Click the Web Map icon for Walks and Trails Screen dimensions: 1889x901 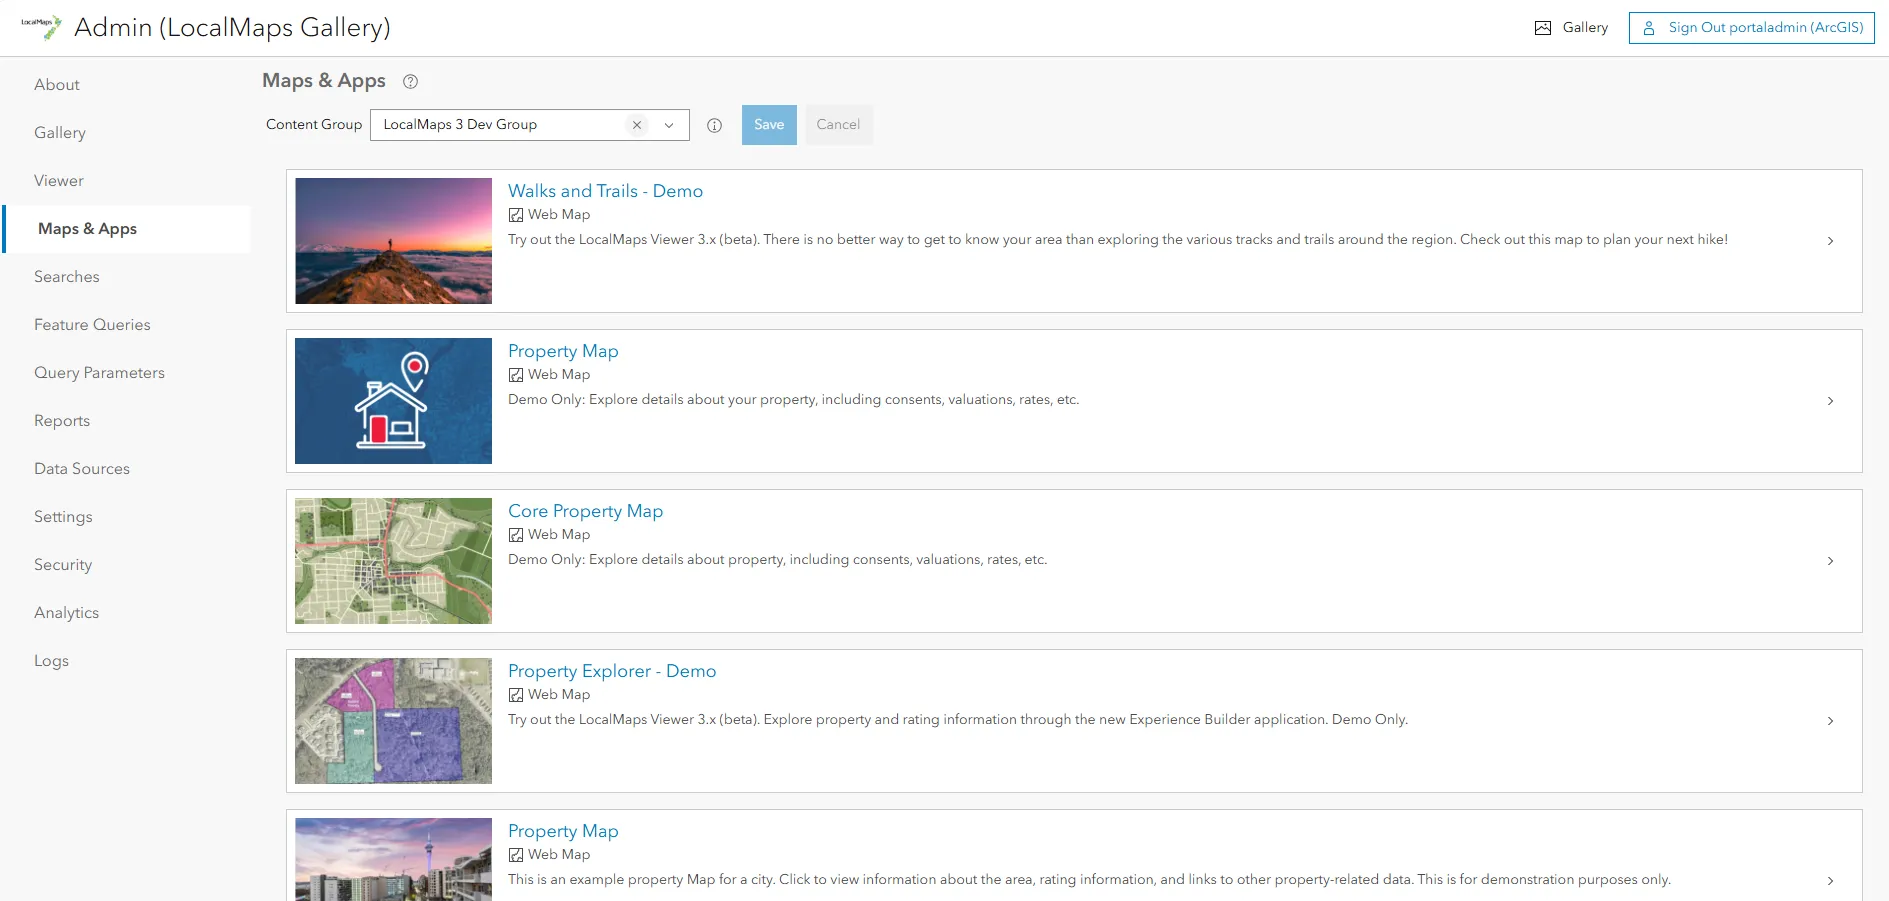point(516,215)
